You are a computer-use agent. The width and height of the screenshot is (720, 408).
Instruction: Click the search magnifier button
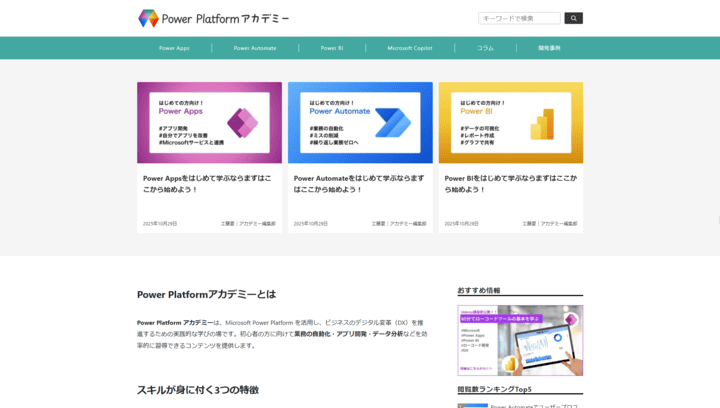point(574,18)
